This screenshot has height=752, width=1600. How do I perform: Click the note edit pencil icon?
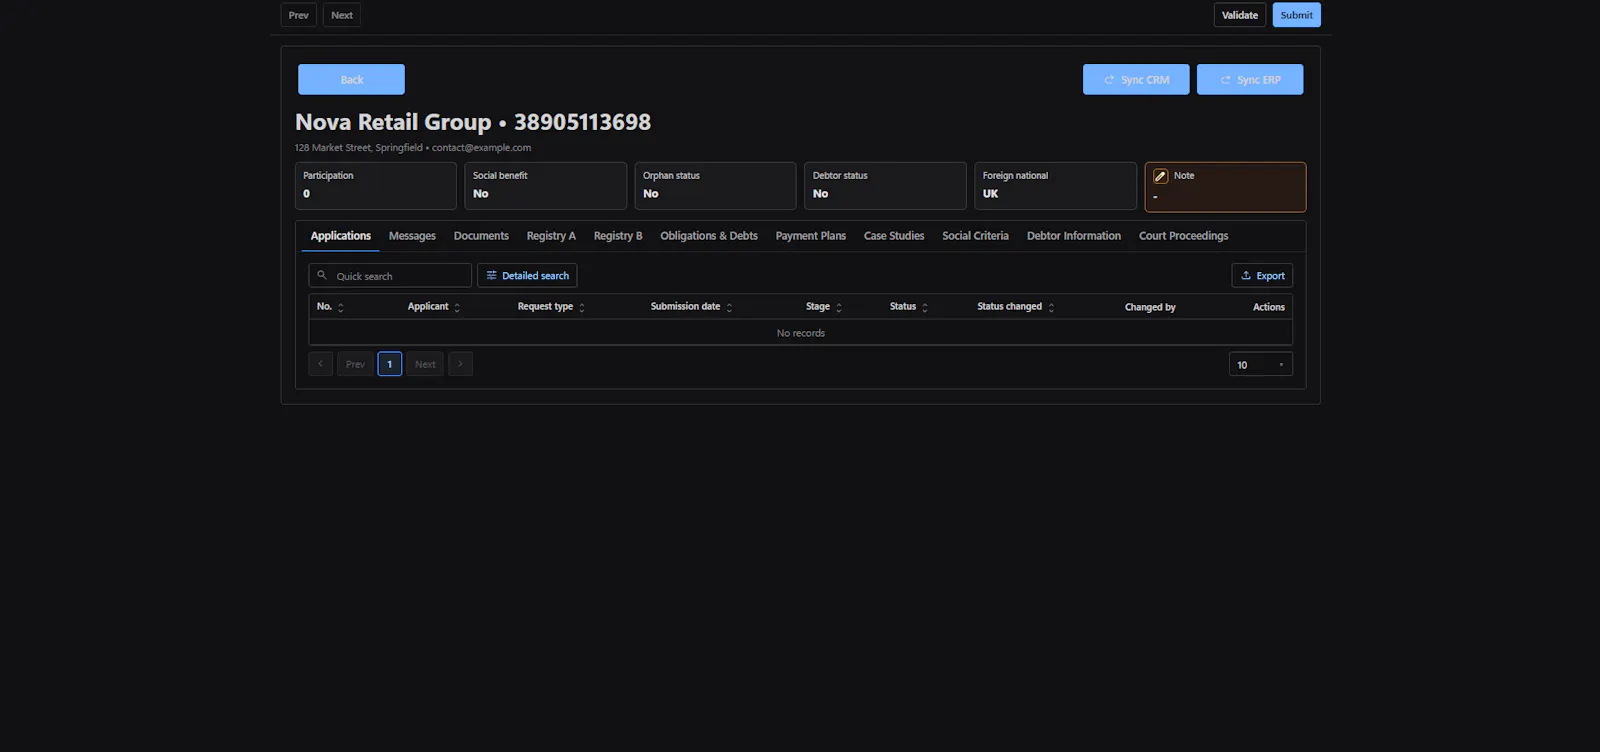coord(1160,176)
